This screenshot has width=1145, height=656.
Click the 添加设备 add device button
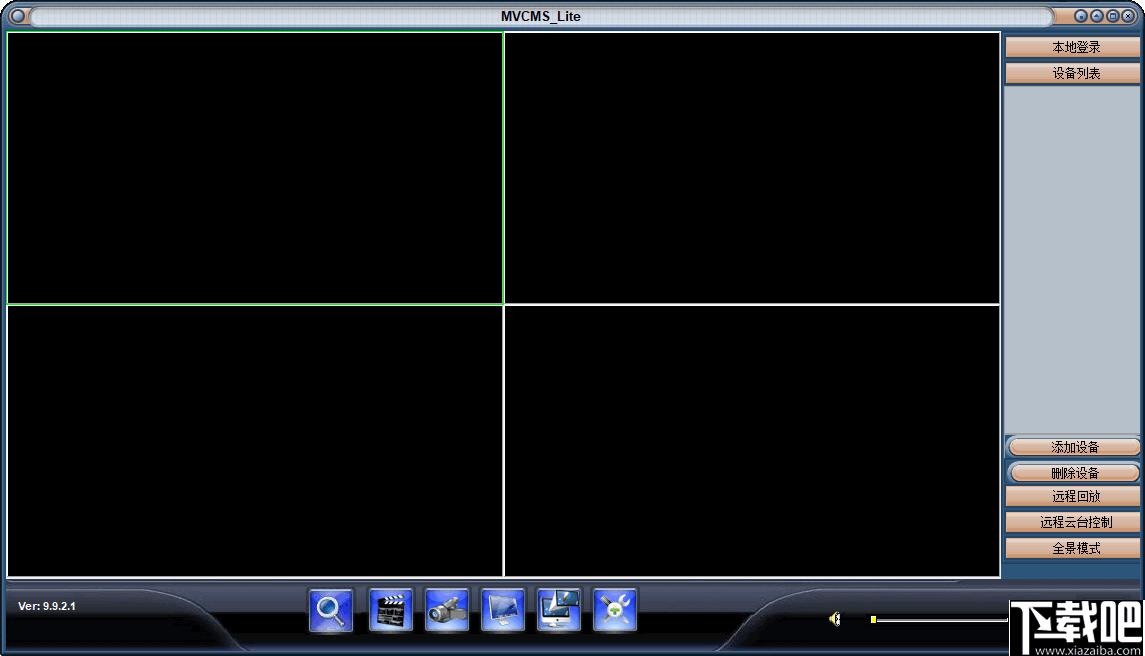(1073, 447)
